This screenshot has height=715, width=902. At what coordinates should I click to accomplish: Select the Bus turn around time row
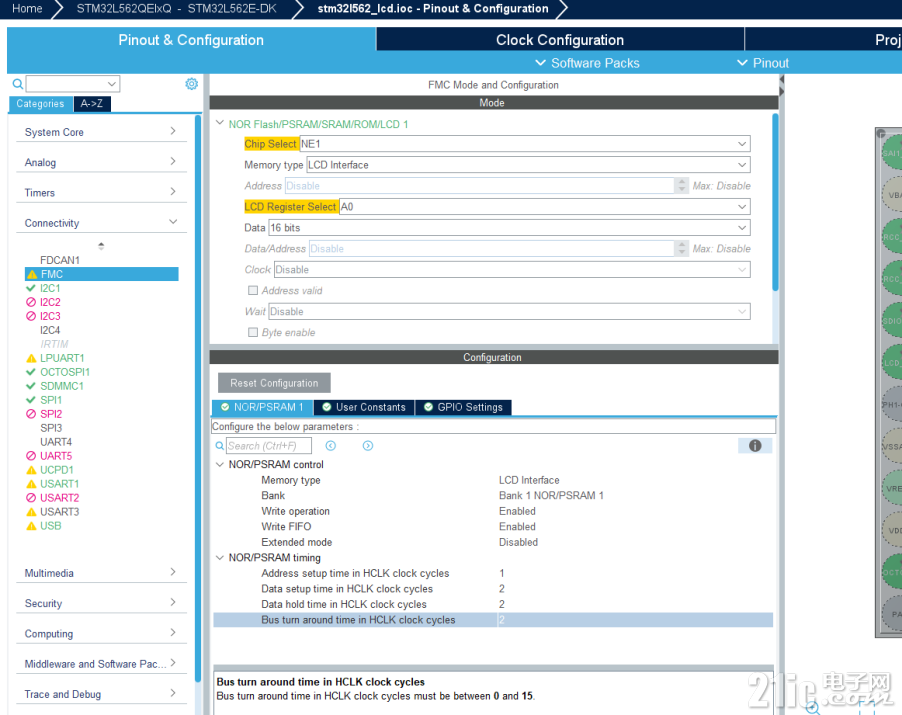click(493, 620)
